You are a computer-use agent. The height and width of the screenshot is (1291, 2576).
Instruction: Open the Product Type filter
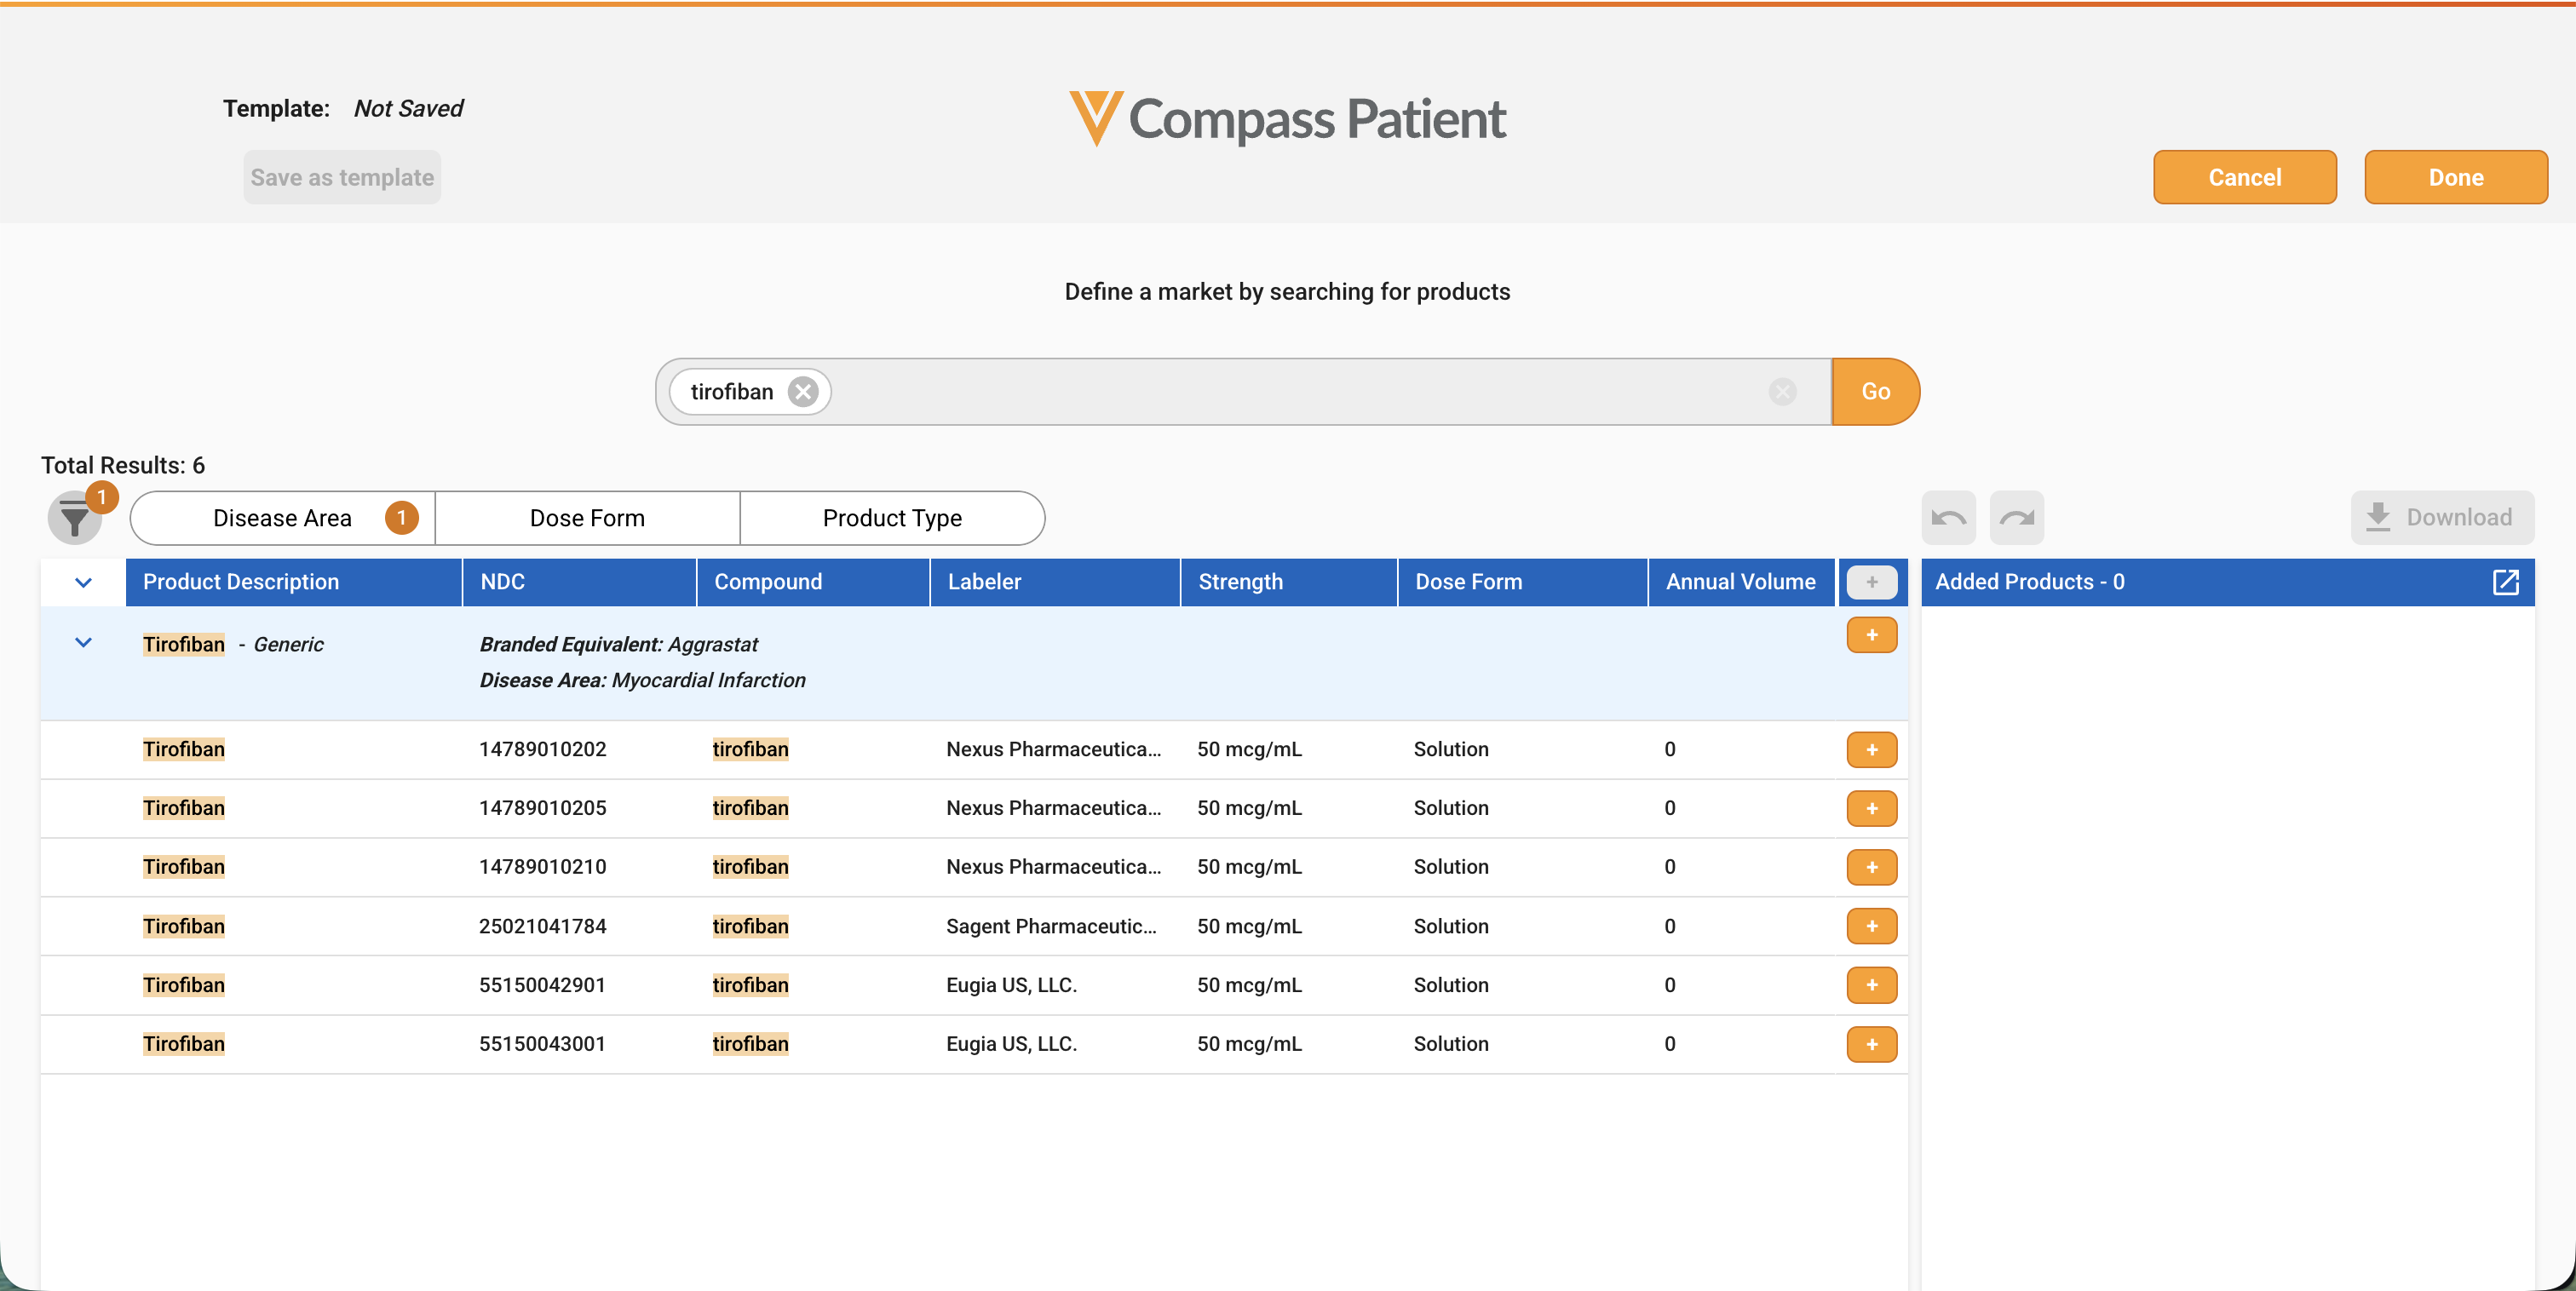click(892, 518)
